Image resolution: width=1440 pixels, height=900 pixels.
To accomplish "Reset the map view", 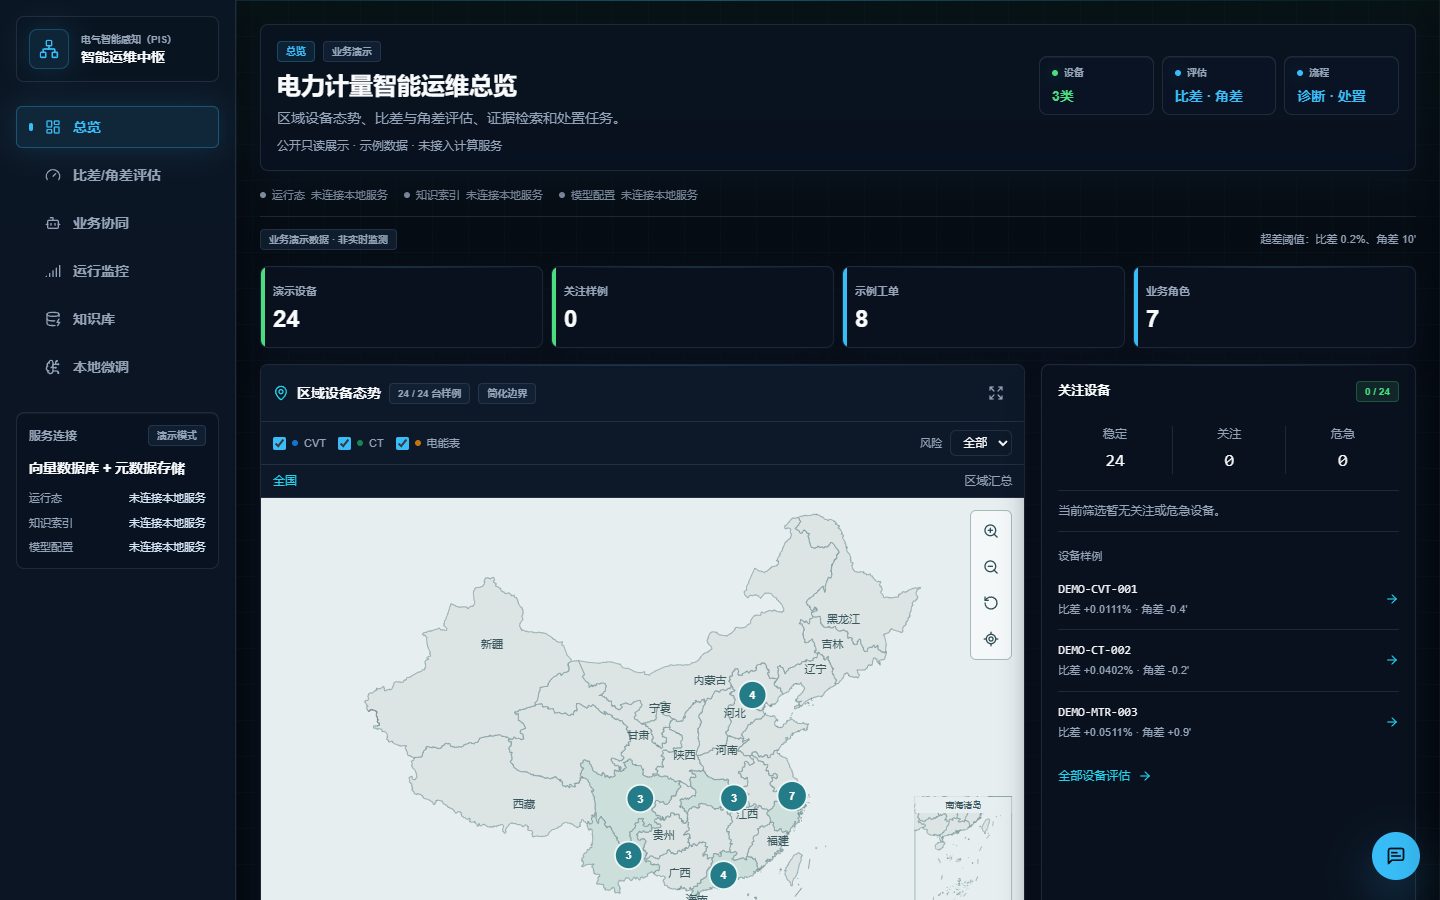I will 991,603.
